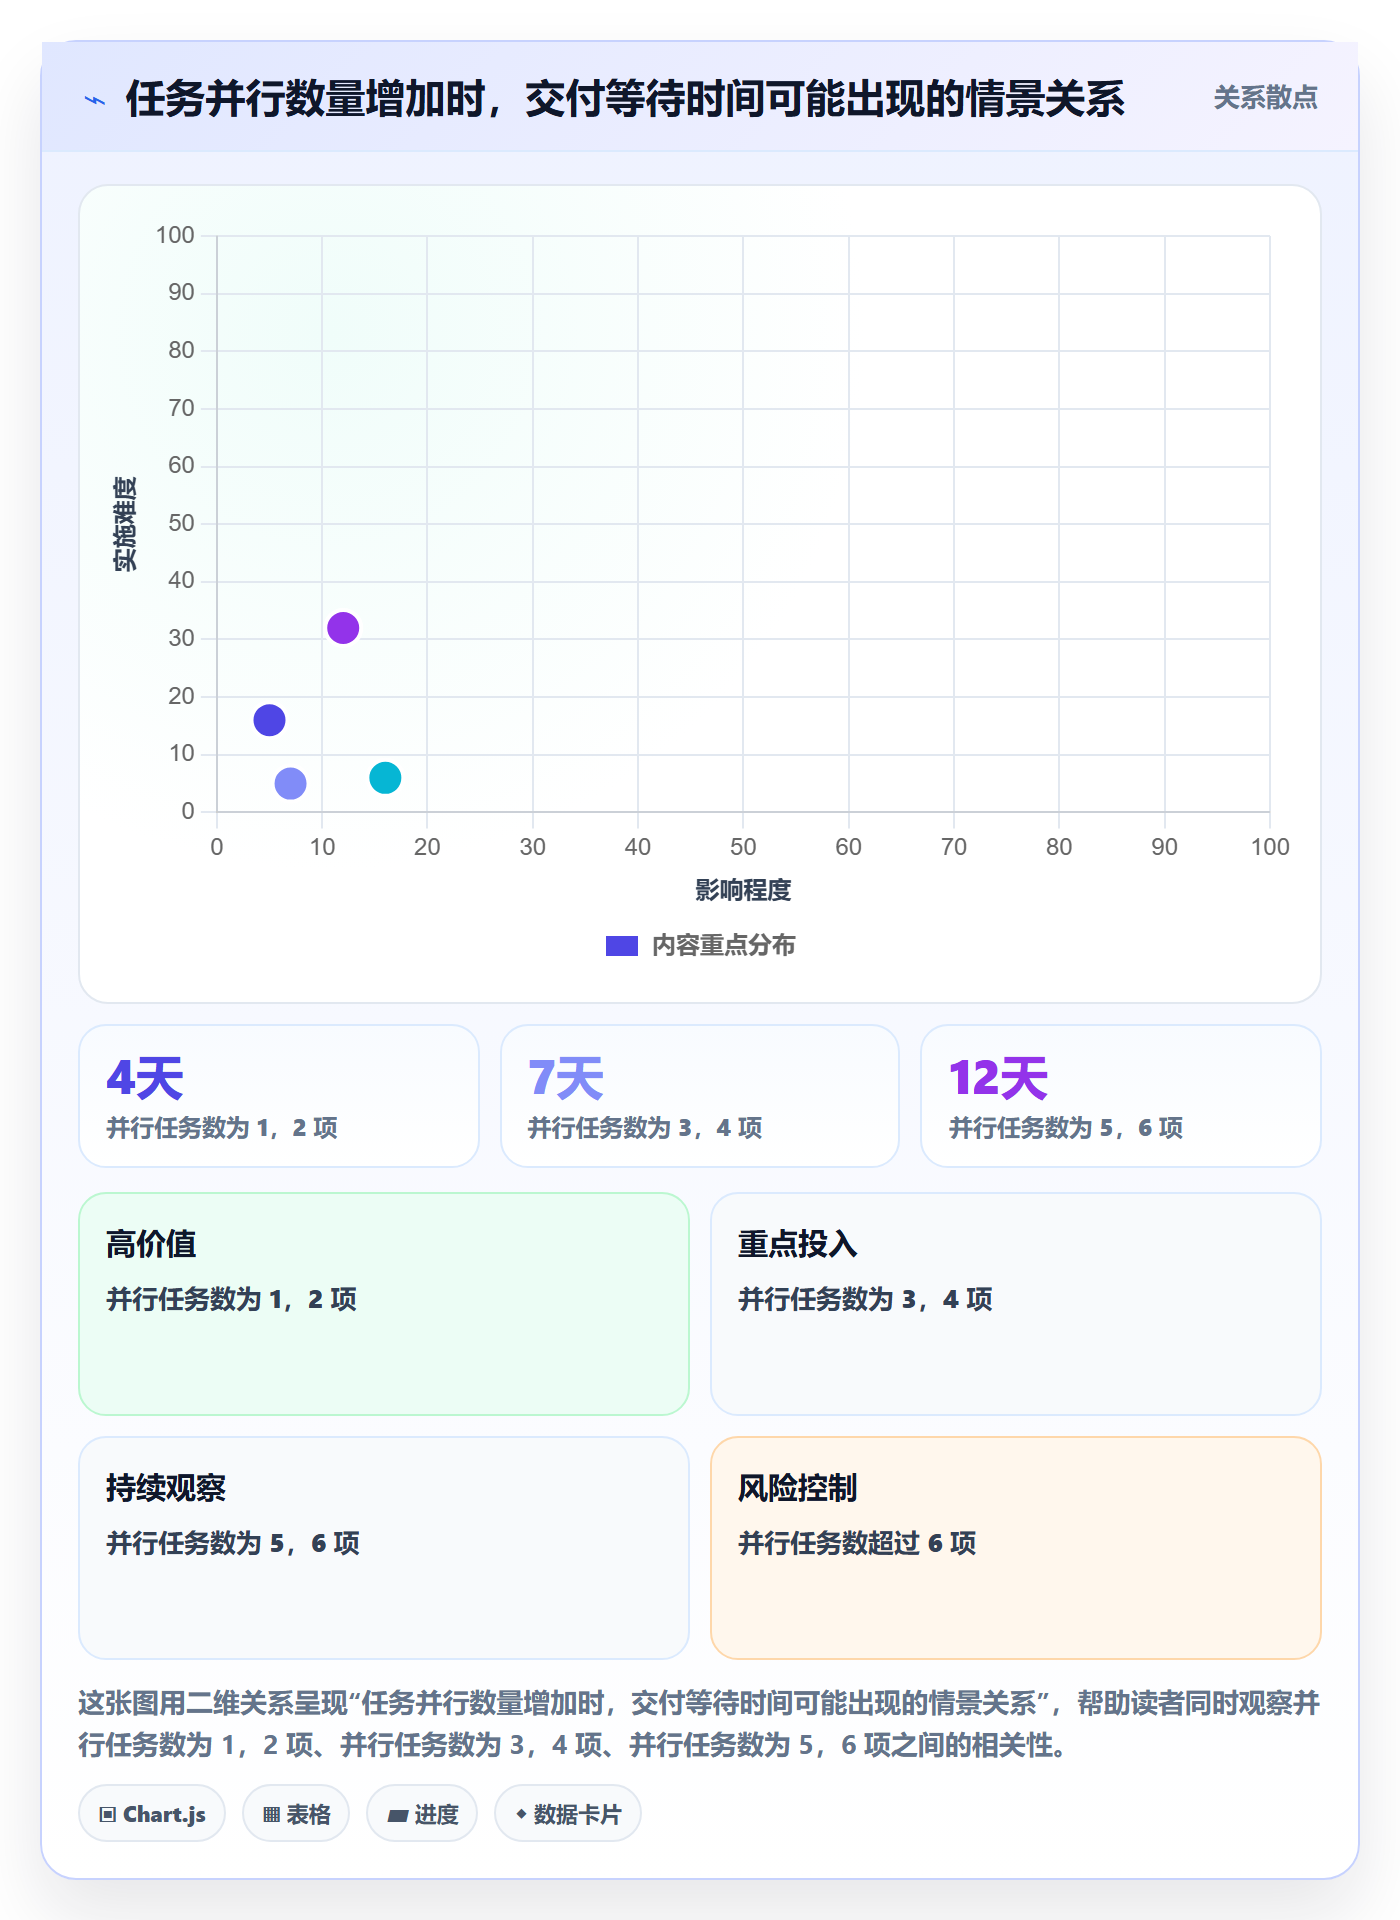The height and width of the screenshot is (1920, 1400).
Task: Click the 关系散点 badge in the header
Action: tap(1265, 97)
